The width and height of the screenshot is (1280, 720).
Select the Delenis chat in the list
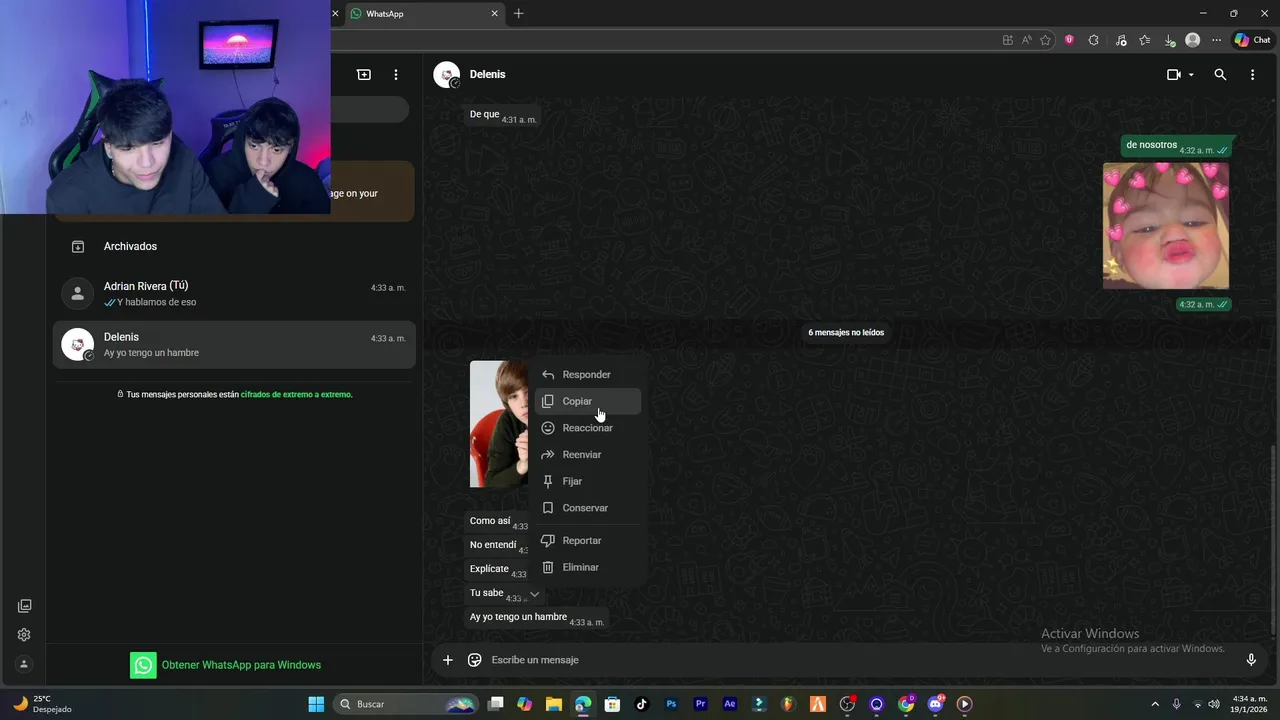(234, 344)
